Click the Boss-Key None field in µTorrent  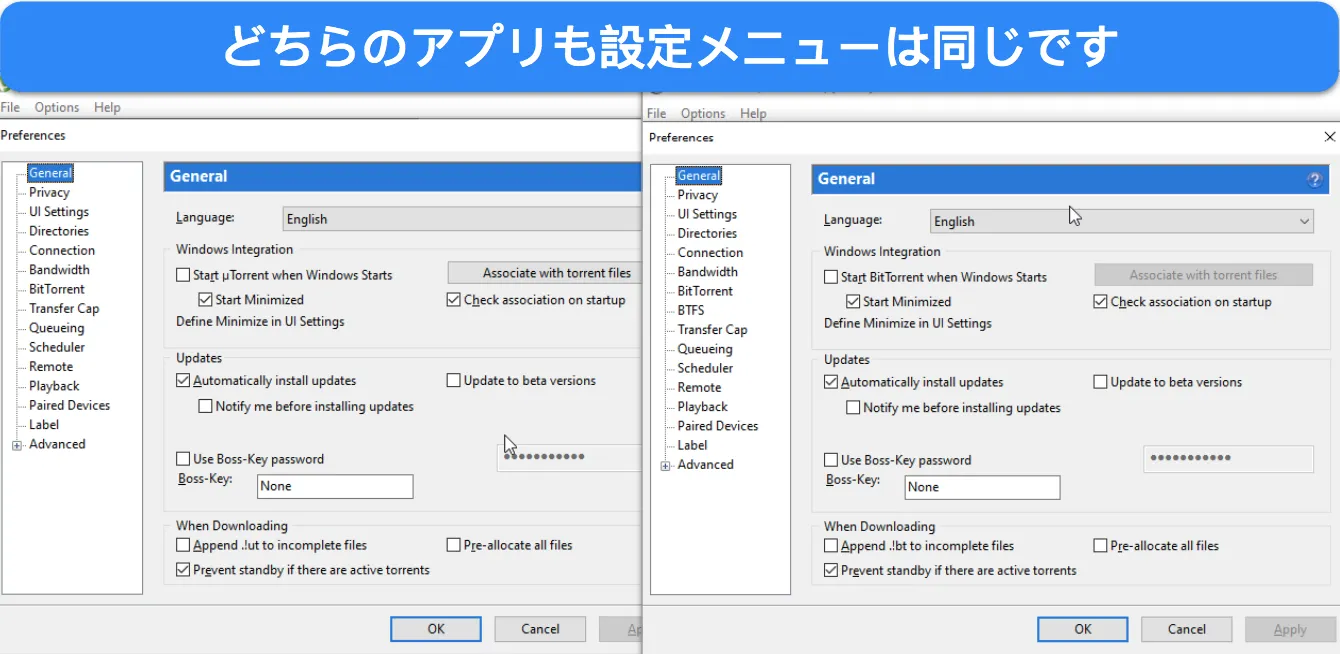[x=335, y=486]
